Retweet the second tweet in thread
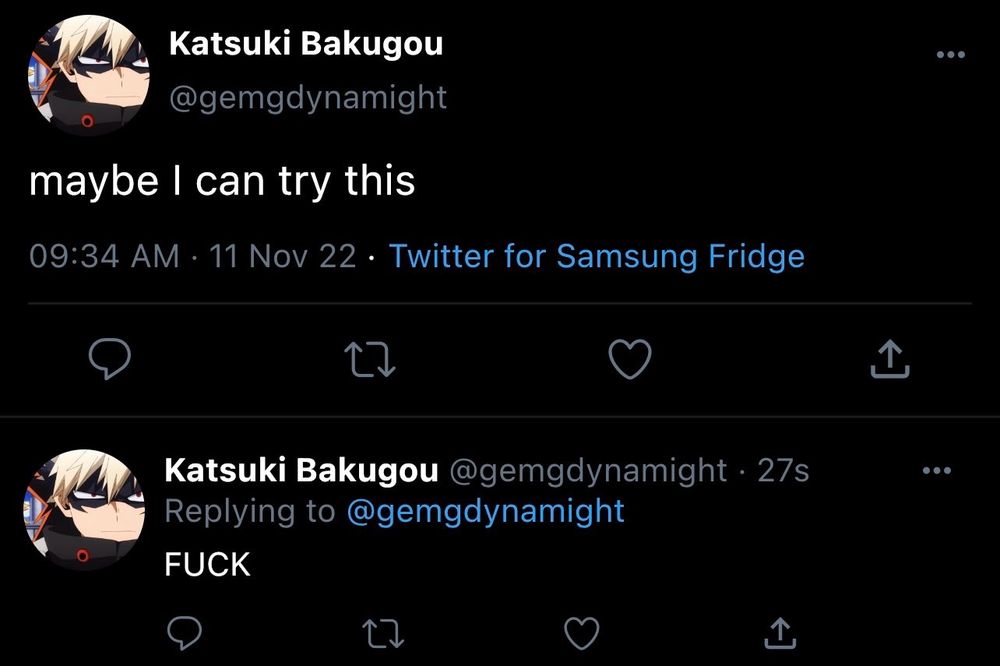1000x666 pixels. coord(381,633)
